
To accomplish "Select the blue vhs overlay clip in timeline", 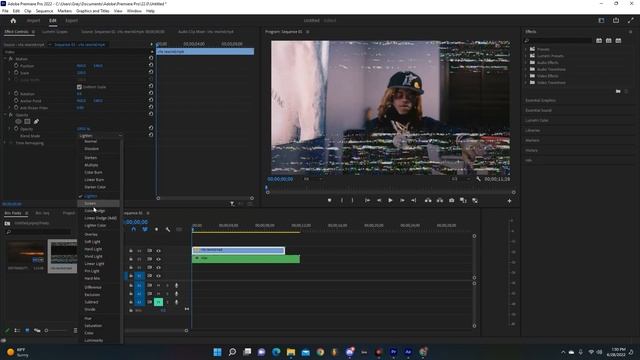I will [238, 250].
